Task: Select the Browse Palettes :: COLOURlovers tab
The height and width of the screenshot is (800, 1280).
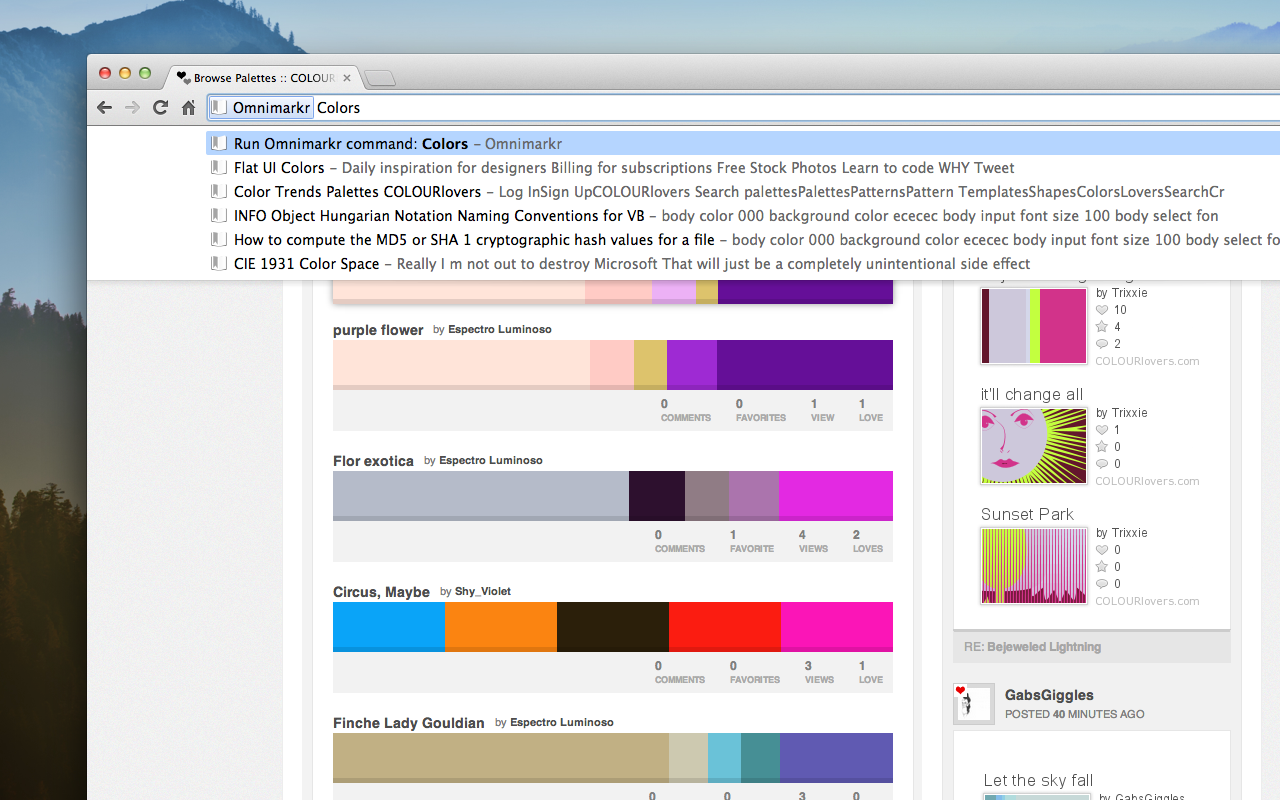Action: point(264,77)
